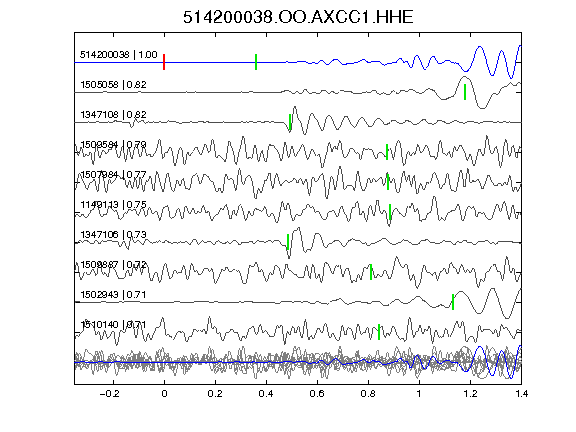Click the plot title 514200038.OO.AXCC1.HHE
Screen dimensions: 576x432
pyautogui.click(x=298, y=17)
